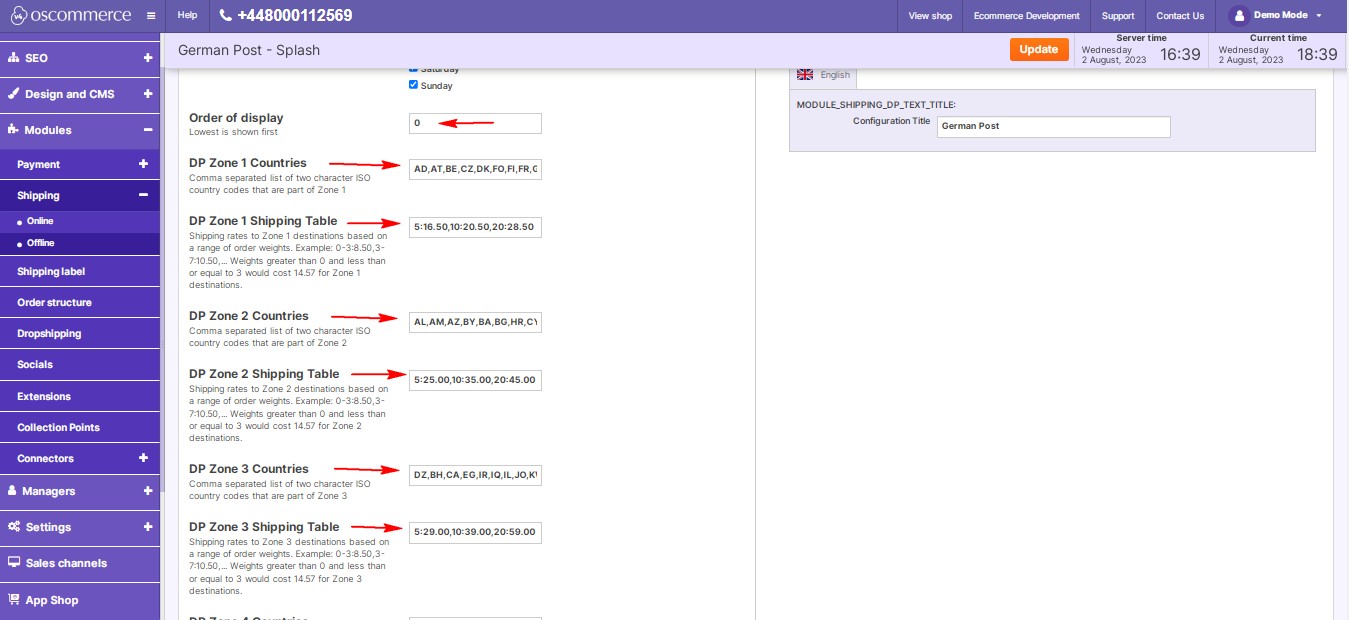This screenshot has height=620, width=1349.
Task: Click the orange Update button
Action: point(1039,49)
